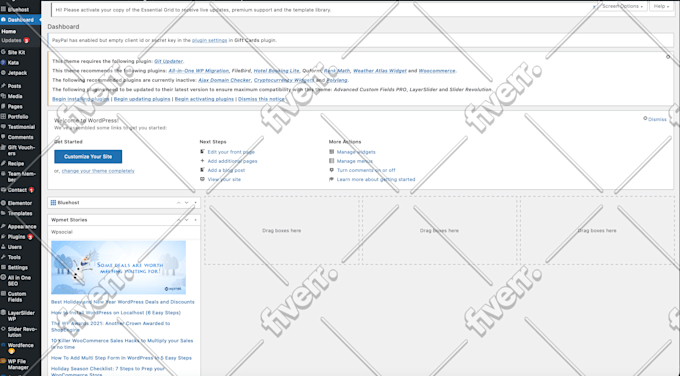Screen dimensions: 680x376
Task: Click the Jetpack sidebar icon
Action: pyautogui.click(x=3, y=73)
